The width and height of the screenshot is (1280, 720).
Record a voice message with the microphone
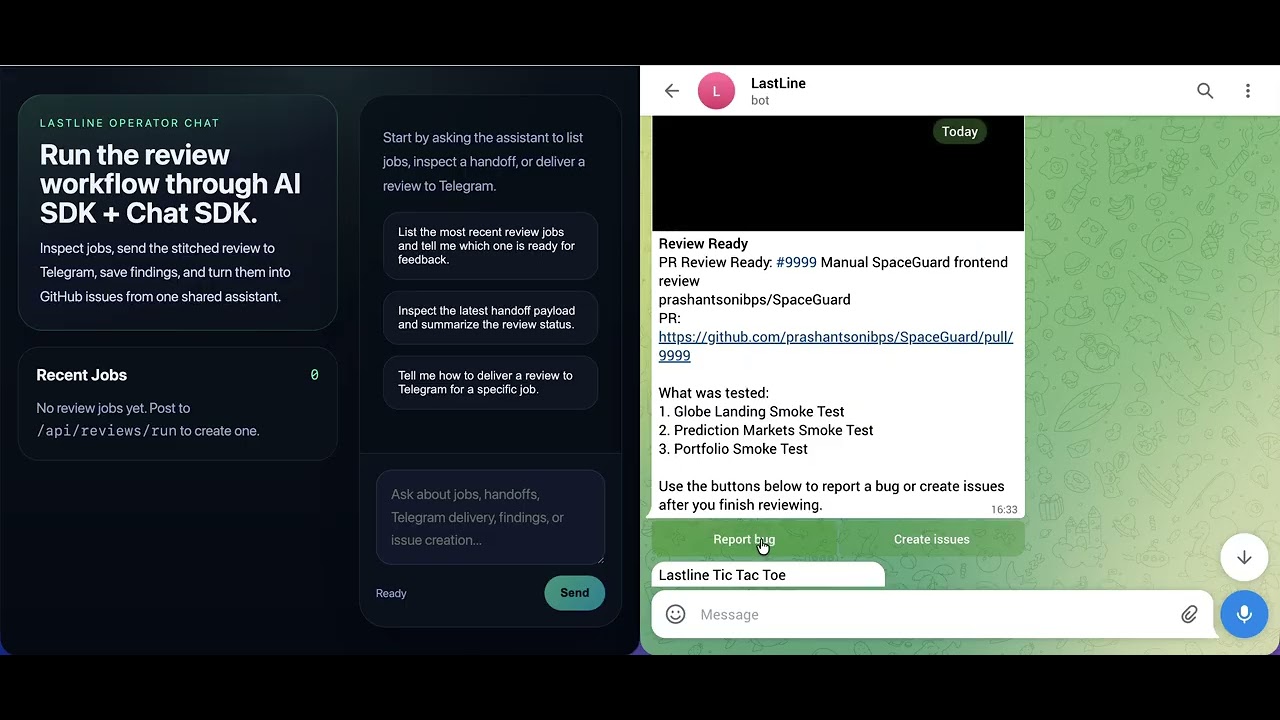coord(1244,614)
